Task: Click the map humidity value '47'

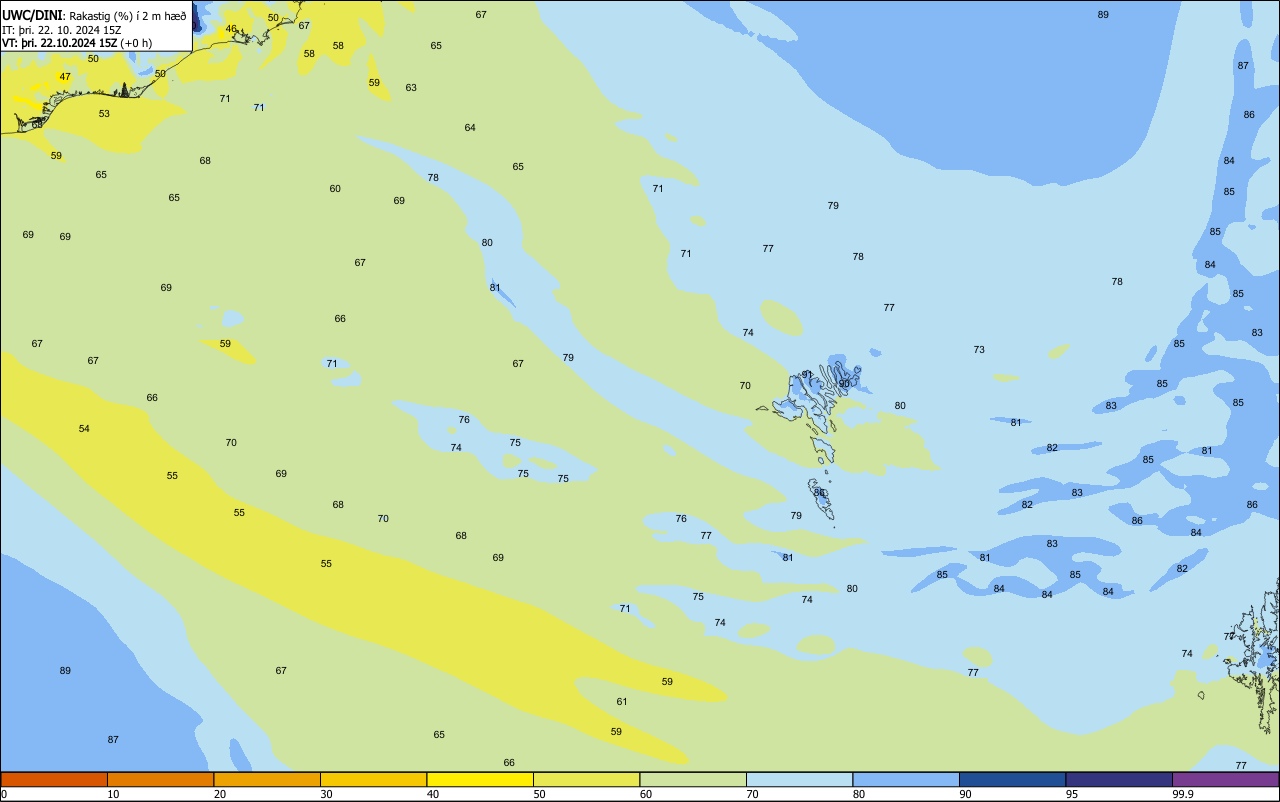Action: (65, 77)
